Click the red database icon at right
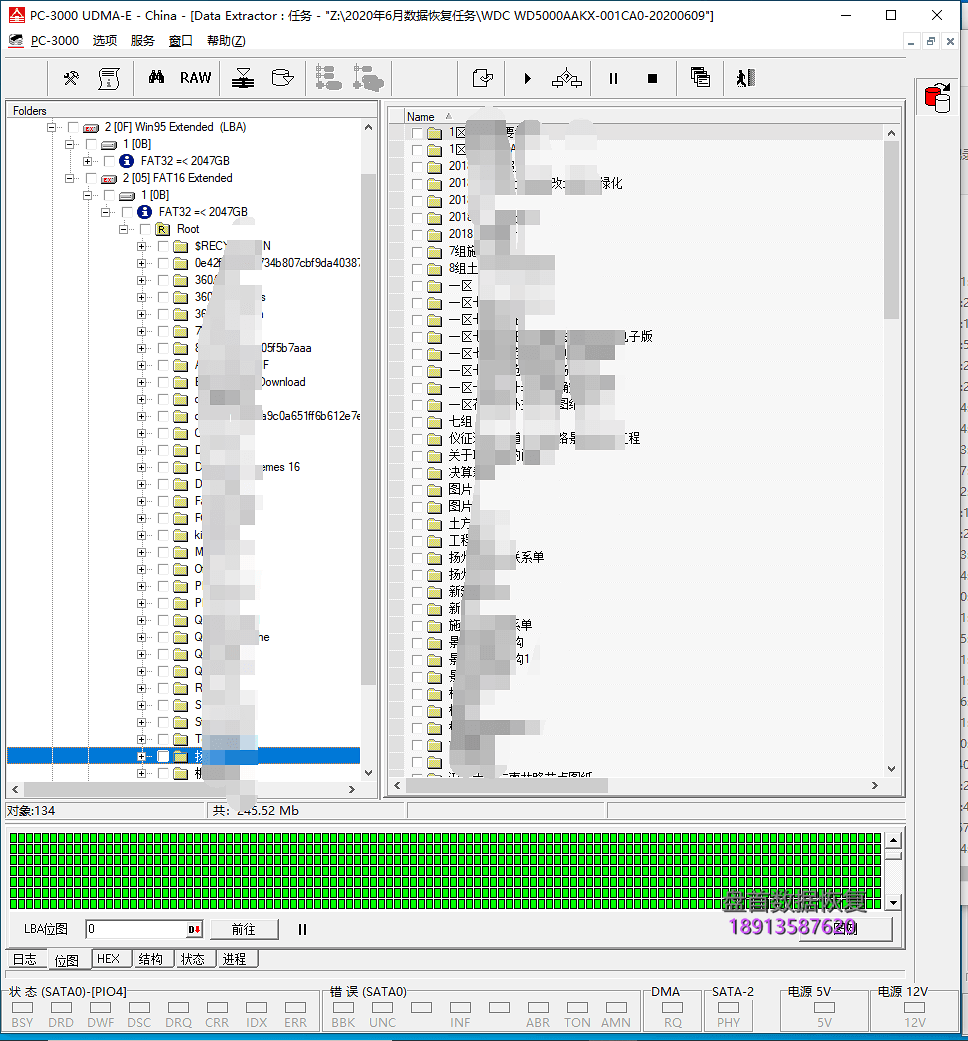The height and width of the screenshot is (1041, 968). 937,98
